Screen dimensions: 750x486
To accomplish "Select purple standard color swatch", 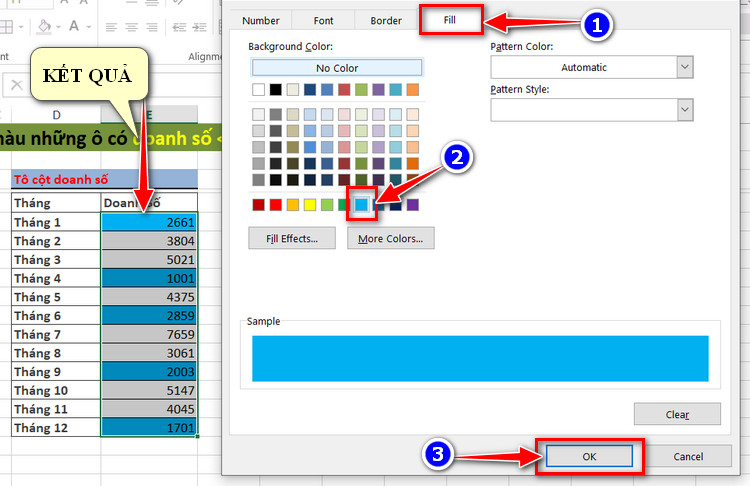I will click(x=413, y=205).
